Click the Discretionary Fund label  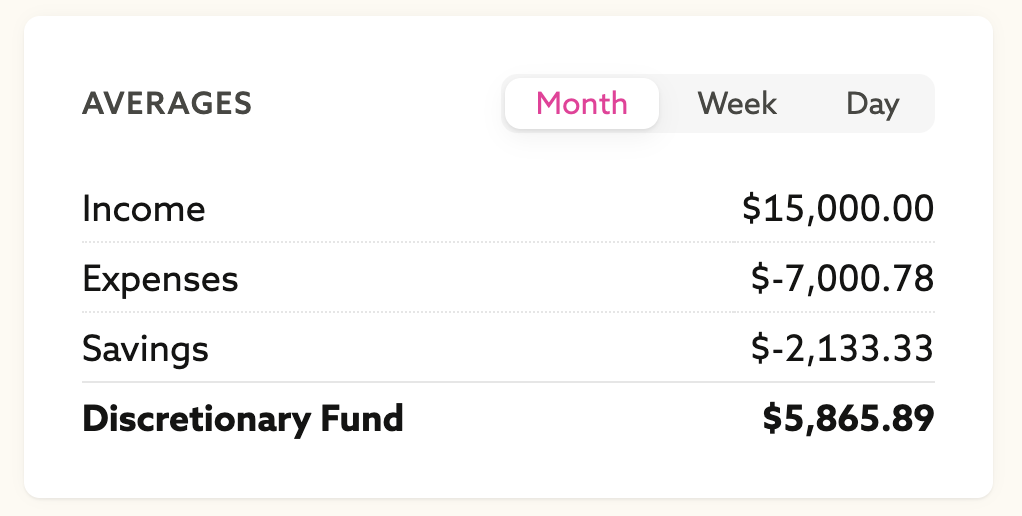[x=242, y=418]
